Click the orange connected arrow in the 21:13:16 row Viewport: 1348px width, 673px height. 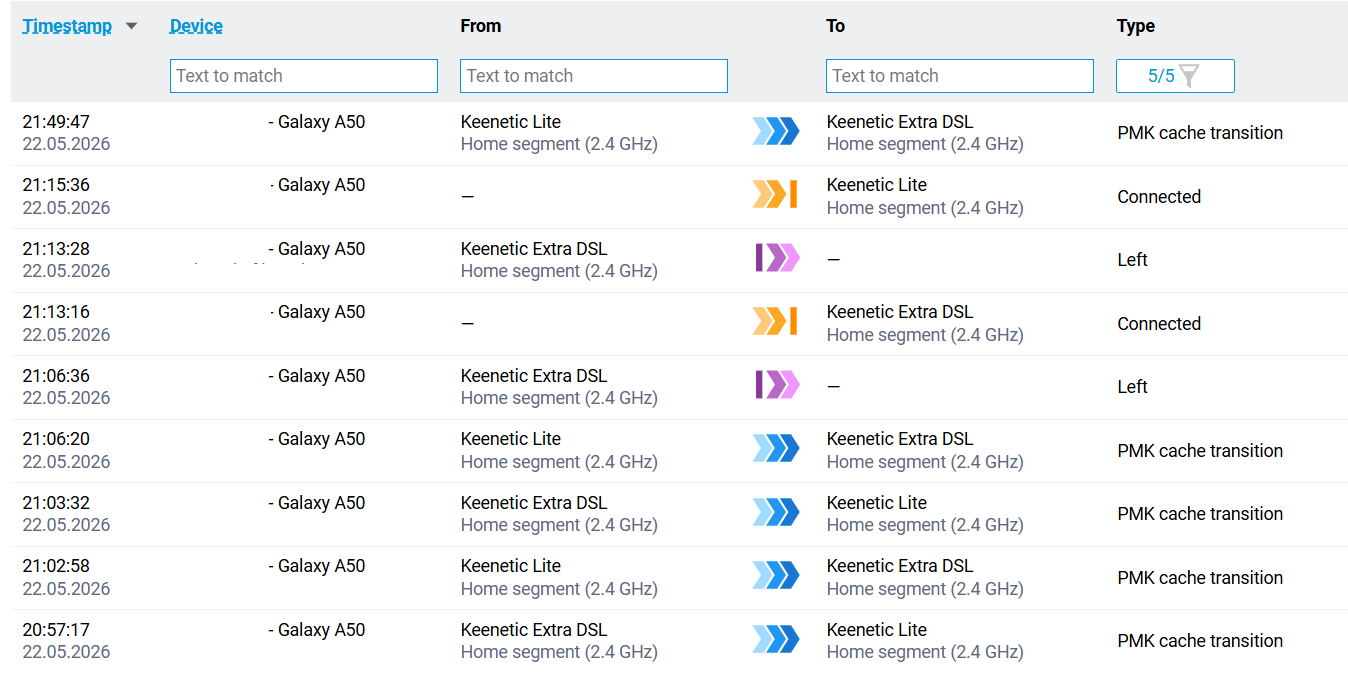(776, 322)
